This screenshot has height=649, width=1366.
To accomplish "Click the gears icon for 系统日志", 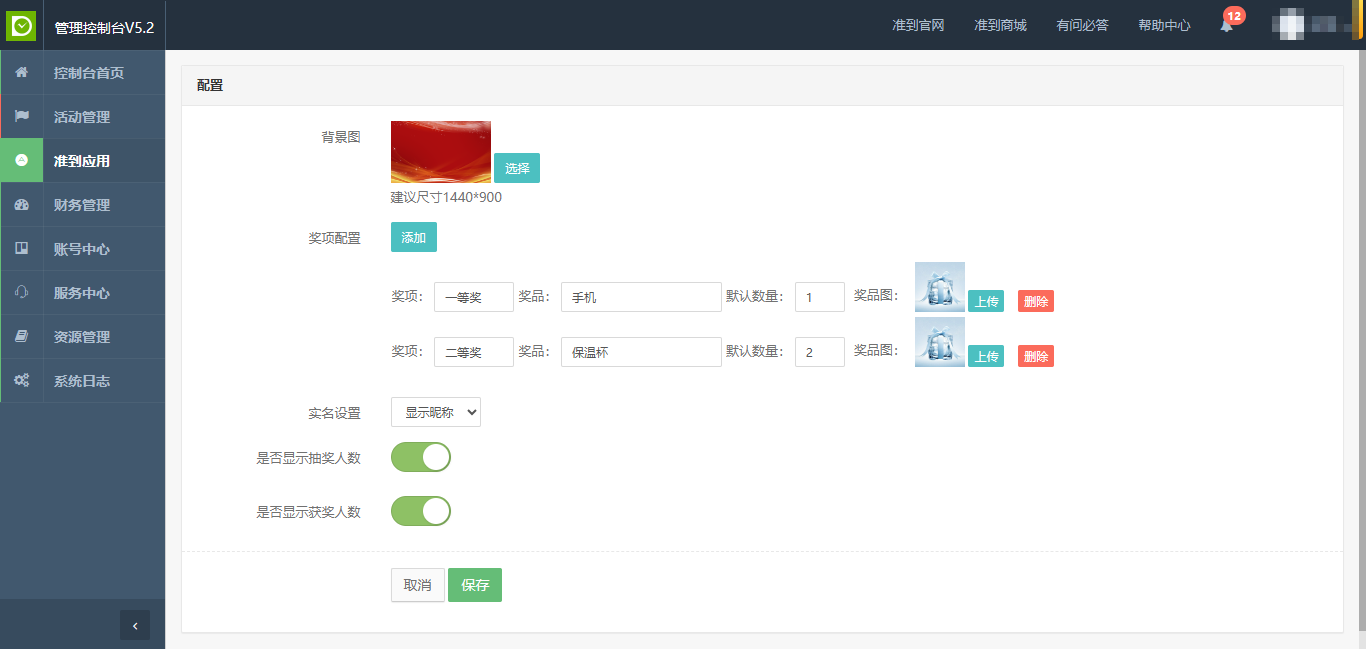I will [21, 381].
